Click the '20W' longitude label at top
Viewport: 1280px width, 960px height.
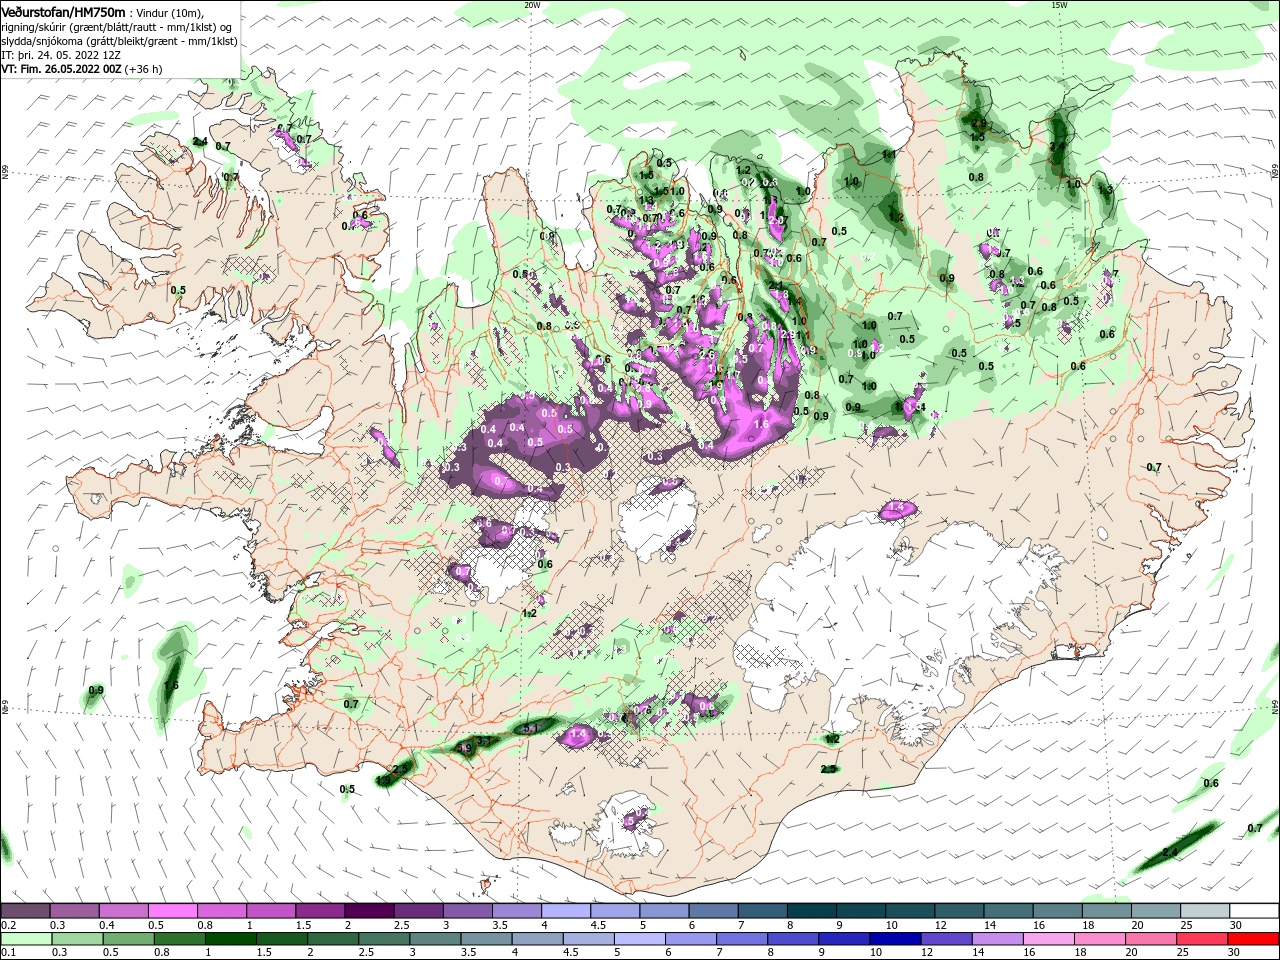click(532, 4)
